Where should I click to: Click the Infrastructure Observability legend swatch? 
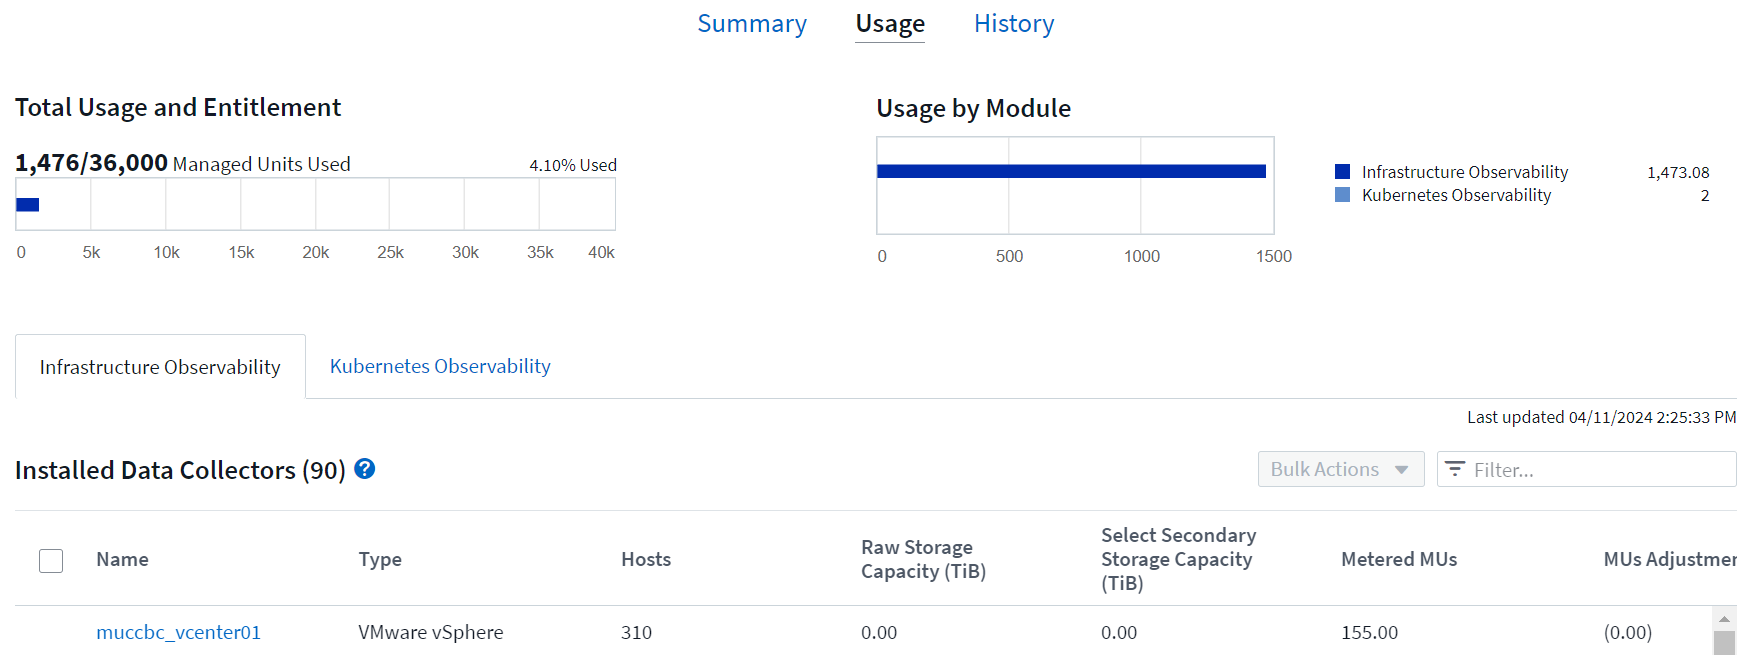coord(1342,172)
